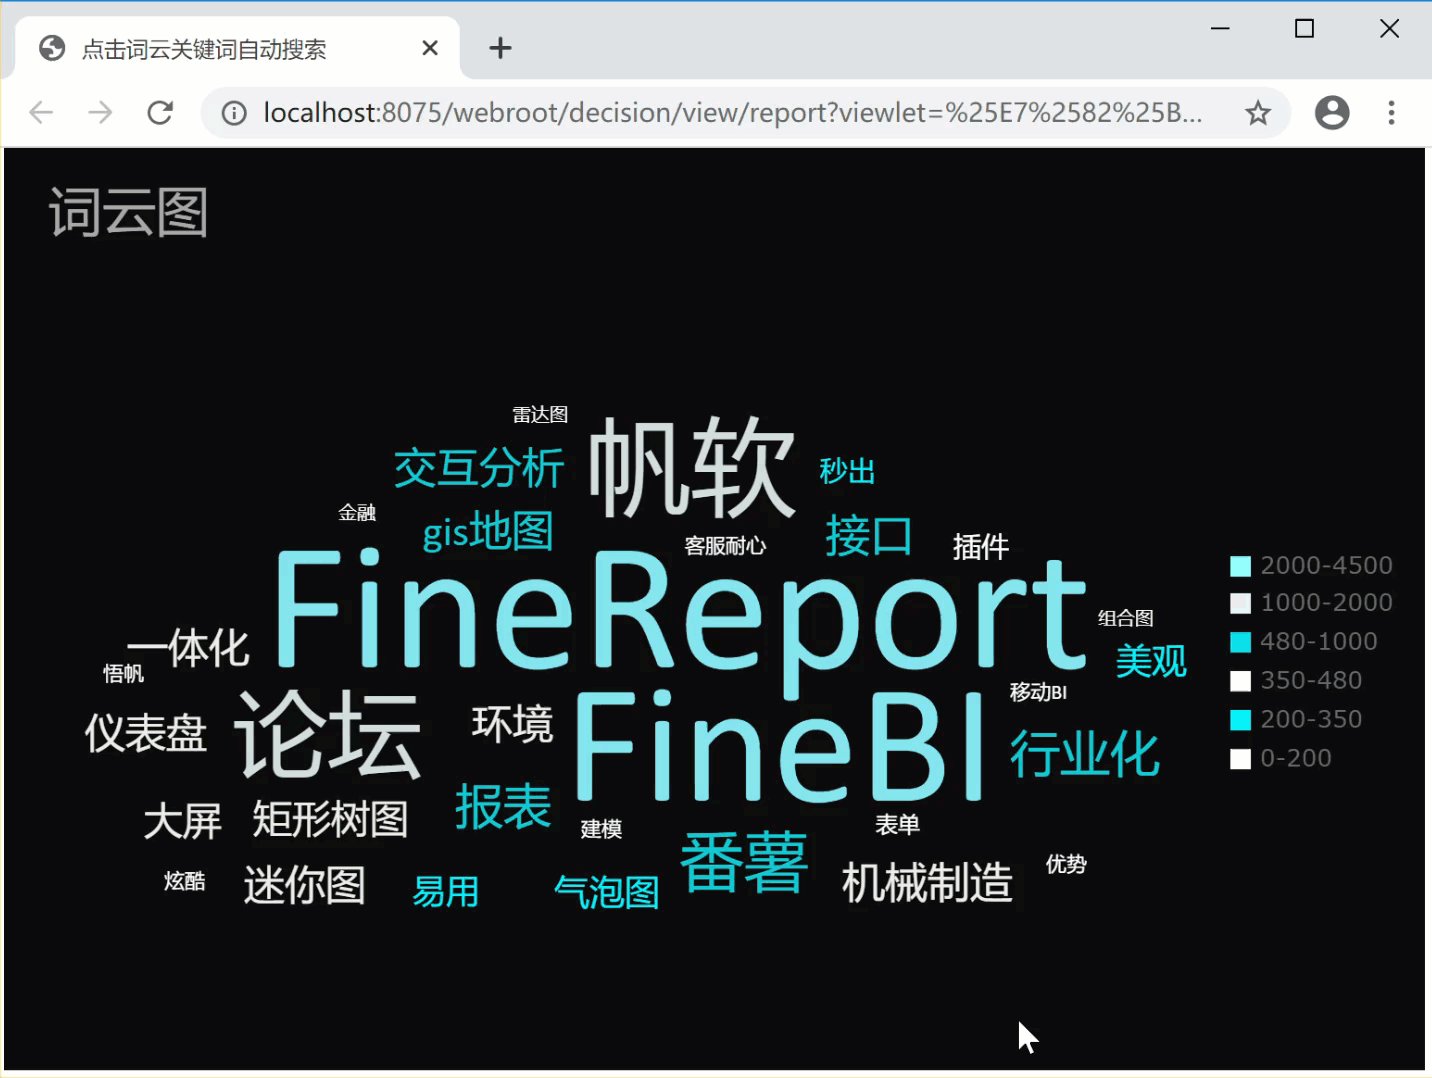Click the 雷达图 keyword
The height and width of the screenshot is (1078, 1432).
tap(540, 414)
